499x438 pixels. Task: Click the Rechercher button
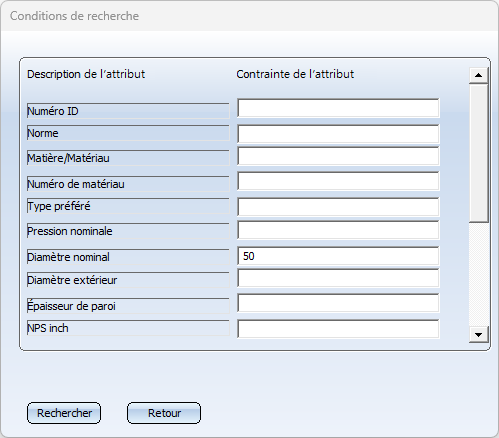[x=64, y=413]
